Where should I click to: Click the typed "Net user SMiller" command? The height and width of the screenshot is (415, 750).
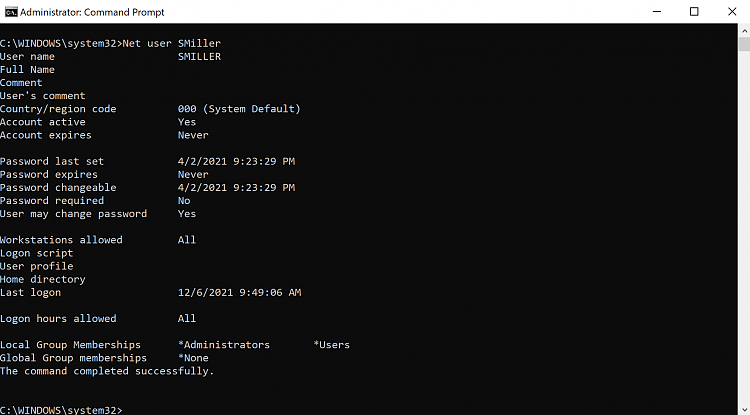pos(171,44)
